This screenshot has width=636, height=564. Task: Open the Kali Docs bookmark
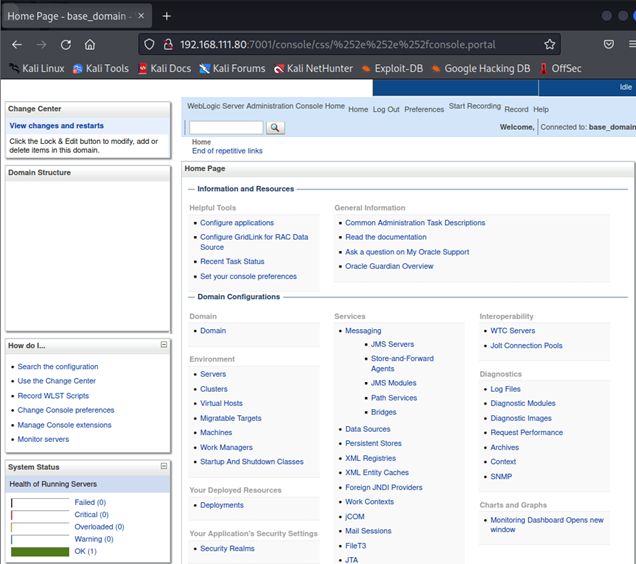[164, 69]
